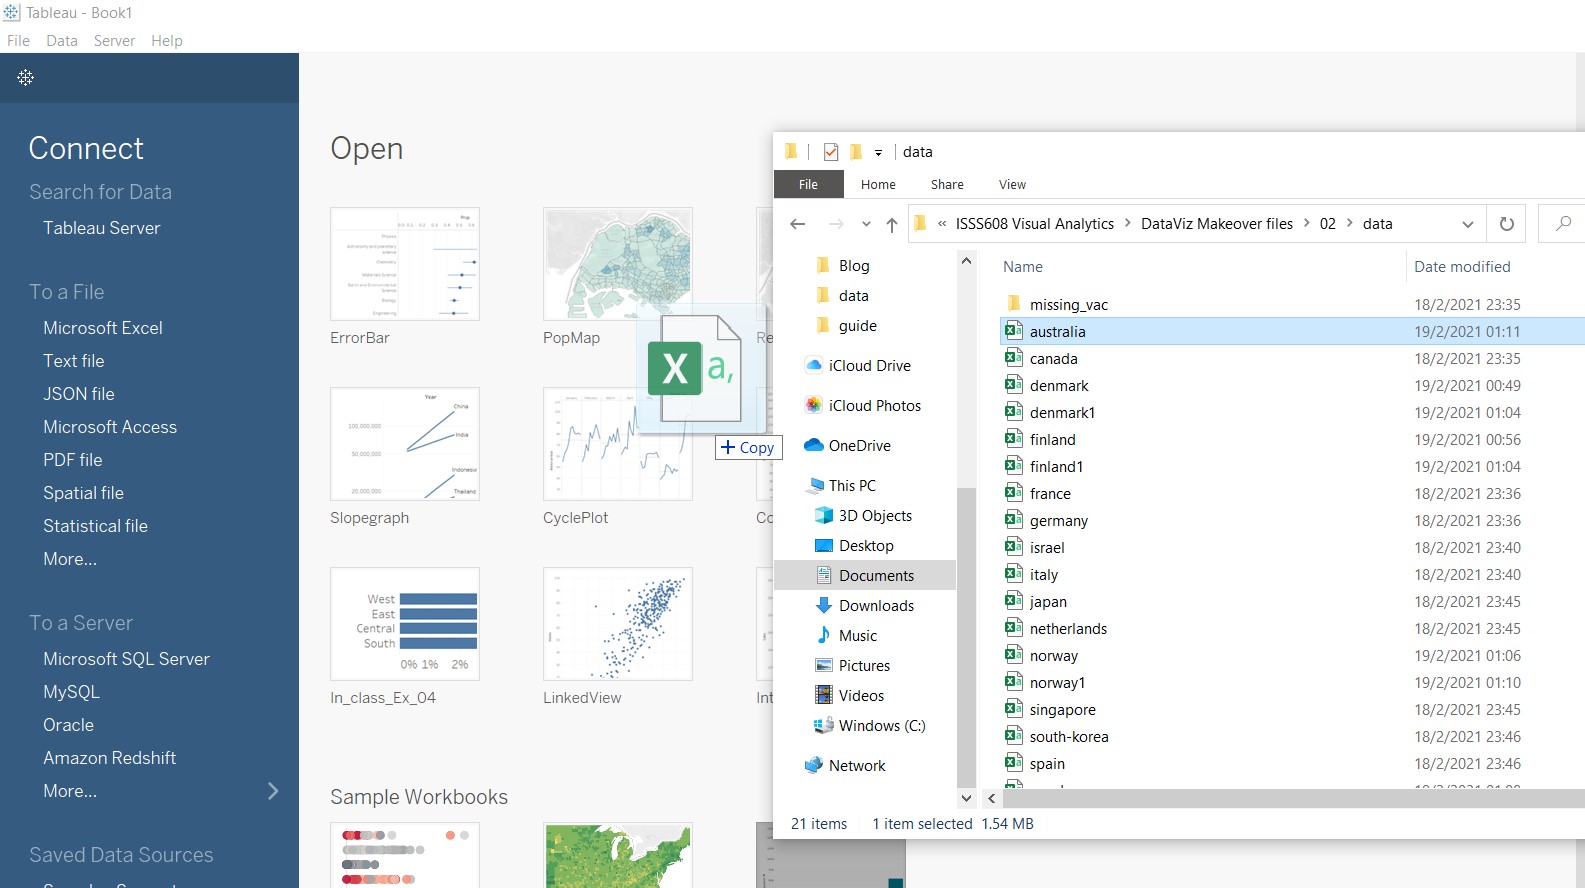The image size is (1585, 888).
Task: Select the Downloads folder in navigation pane
Action: [x=876, y=606]
